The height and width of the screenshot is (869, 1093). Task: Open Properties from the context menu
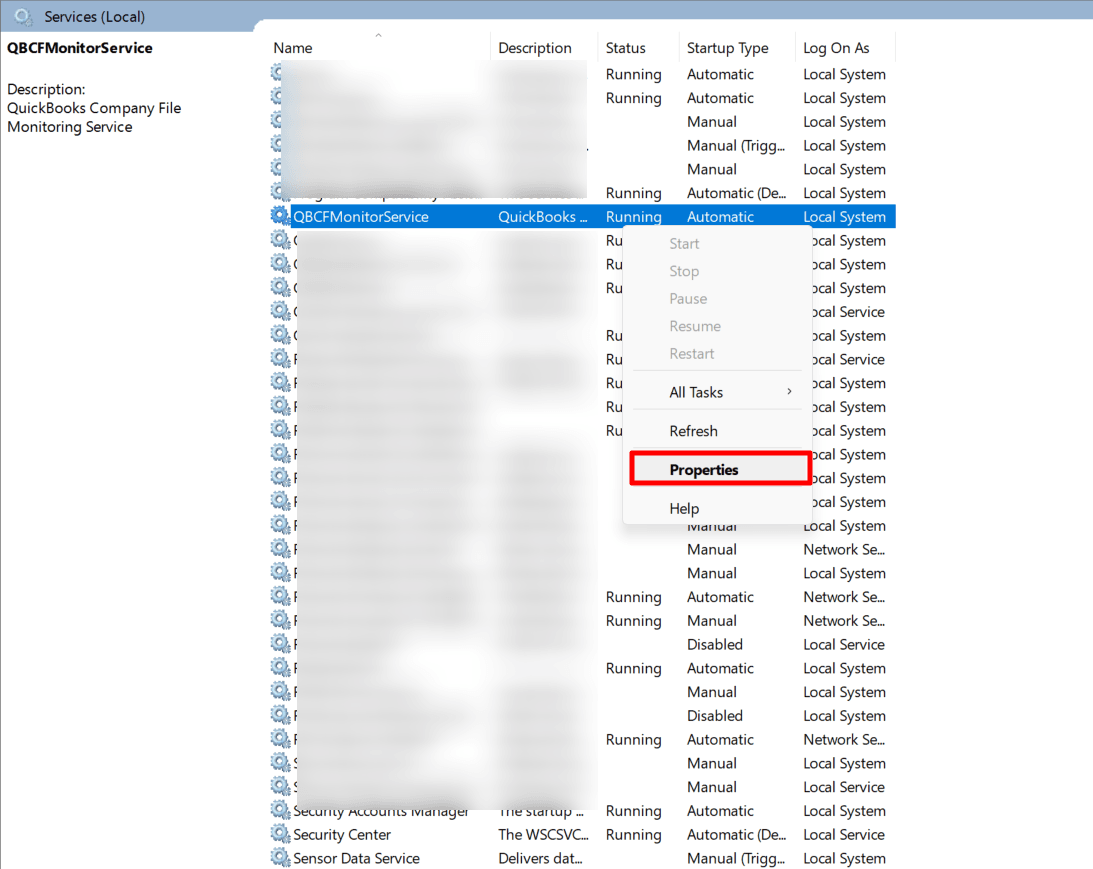[719, 469]
